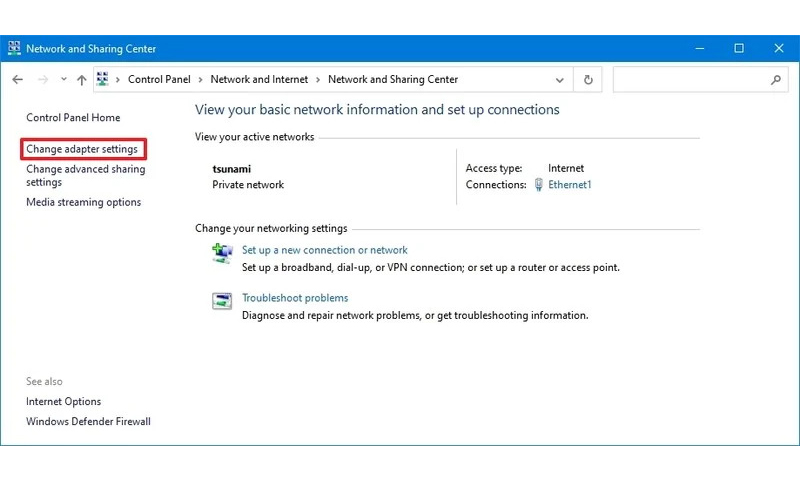Open Troubleshoot problems

point(295,298)
